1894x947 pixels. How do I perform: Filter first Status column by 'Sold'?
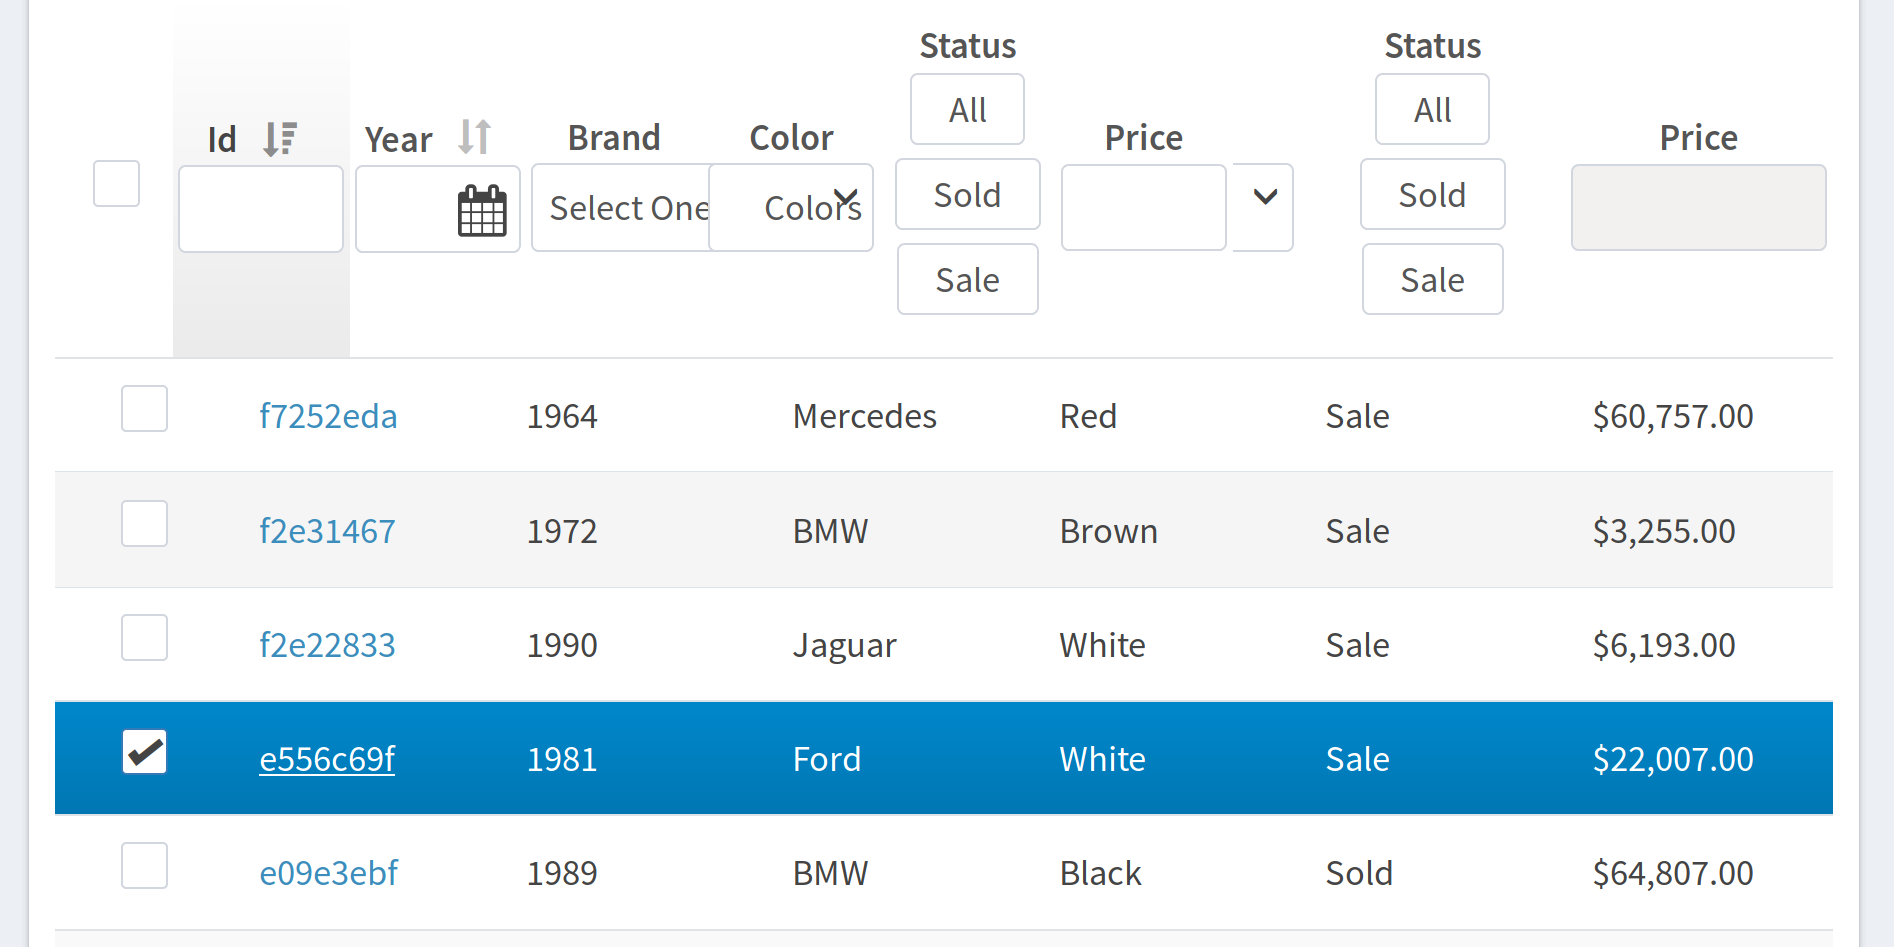pyautogui.click(x=967, y=195)
